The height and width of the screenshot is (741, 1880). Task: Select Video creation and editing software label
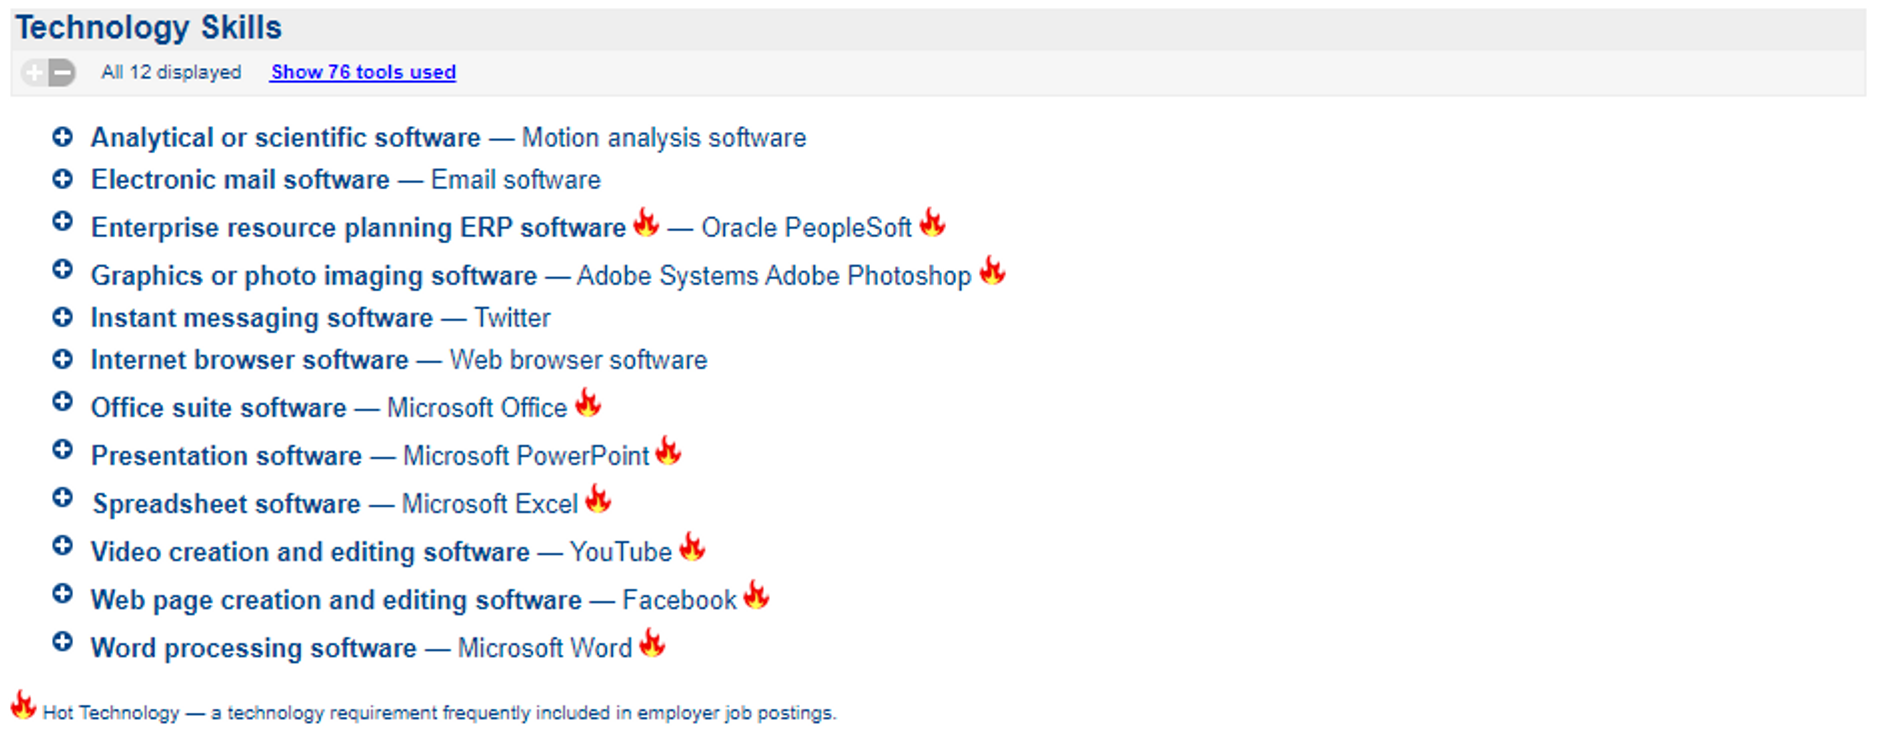310,552
